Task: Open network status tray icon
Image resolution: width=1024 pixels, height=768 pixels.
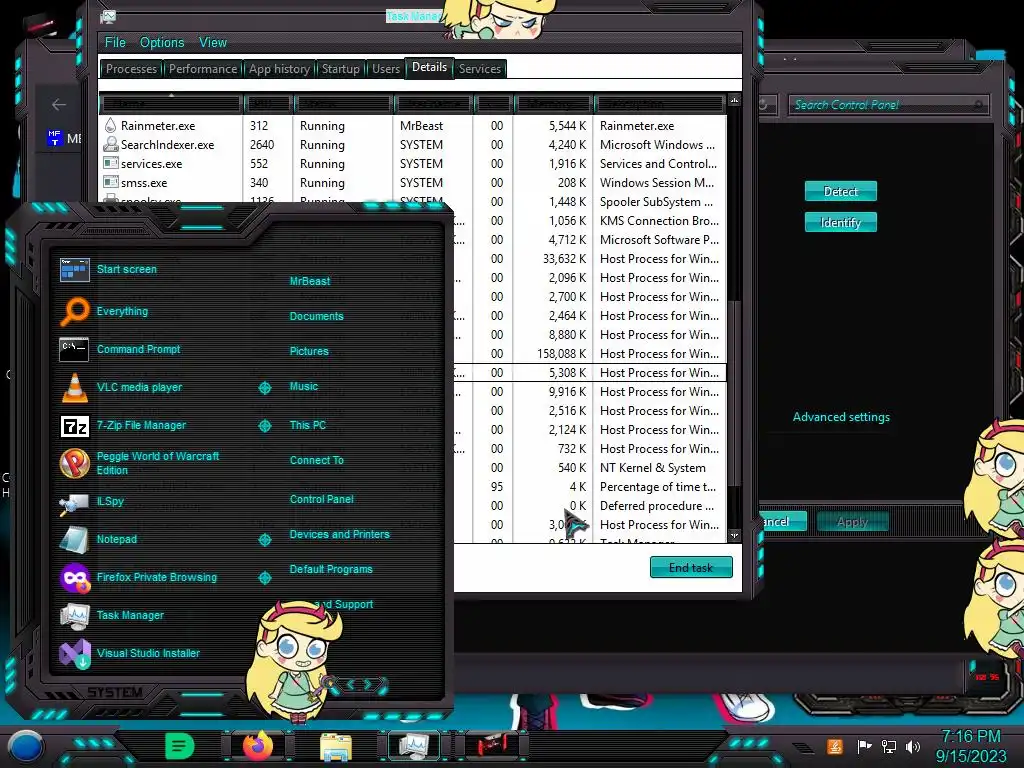Action: click(889, 746)
